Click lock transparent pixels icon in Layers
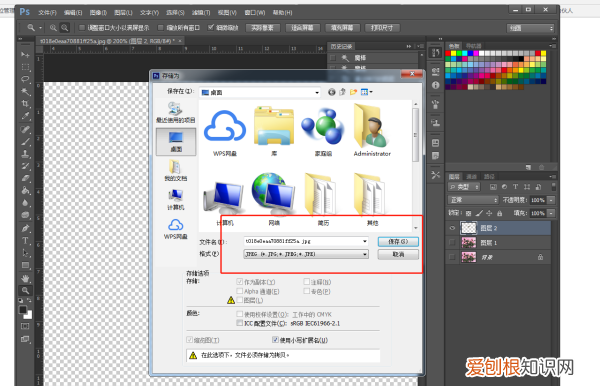The width and height of the screenshot is (600, 386). 468,213
